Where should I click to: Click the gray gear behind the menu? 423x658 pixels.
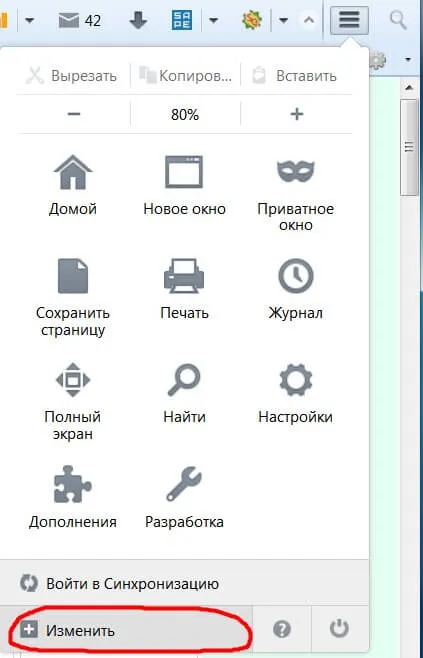(x=377, y=60)
